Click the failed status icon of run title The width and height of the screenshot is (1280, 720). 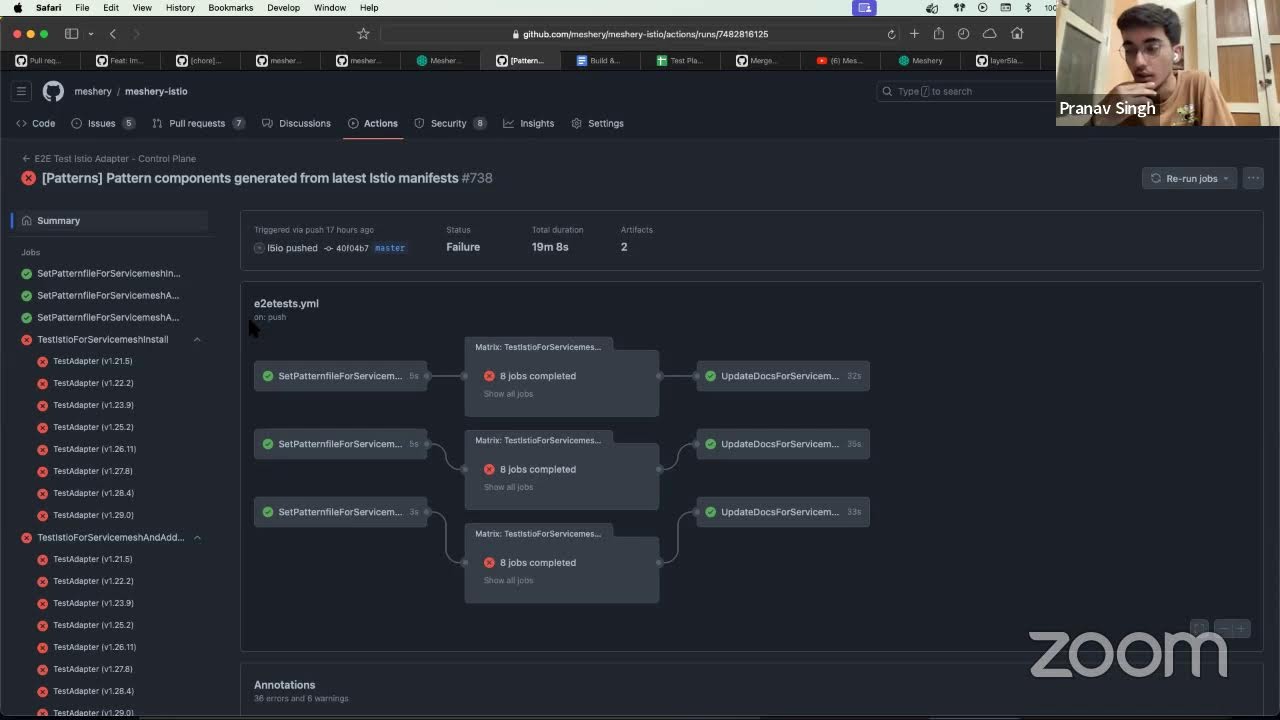pyautogui.click(x=29, y=178)
